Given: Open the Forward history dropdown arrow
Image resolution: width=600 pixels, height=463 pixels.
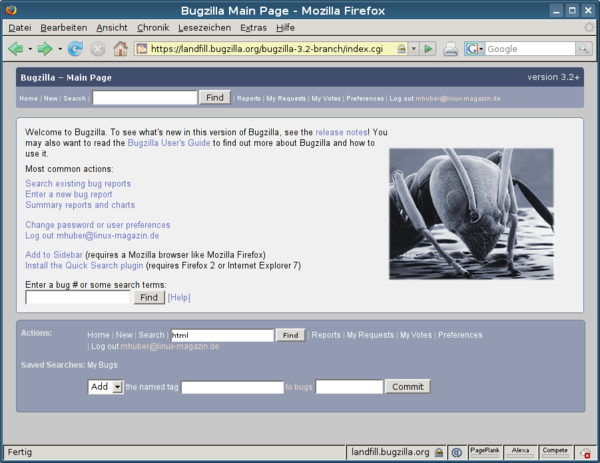Looking at the screenshot, I should point(60,49).
